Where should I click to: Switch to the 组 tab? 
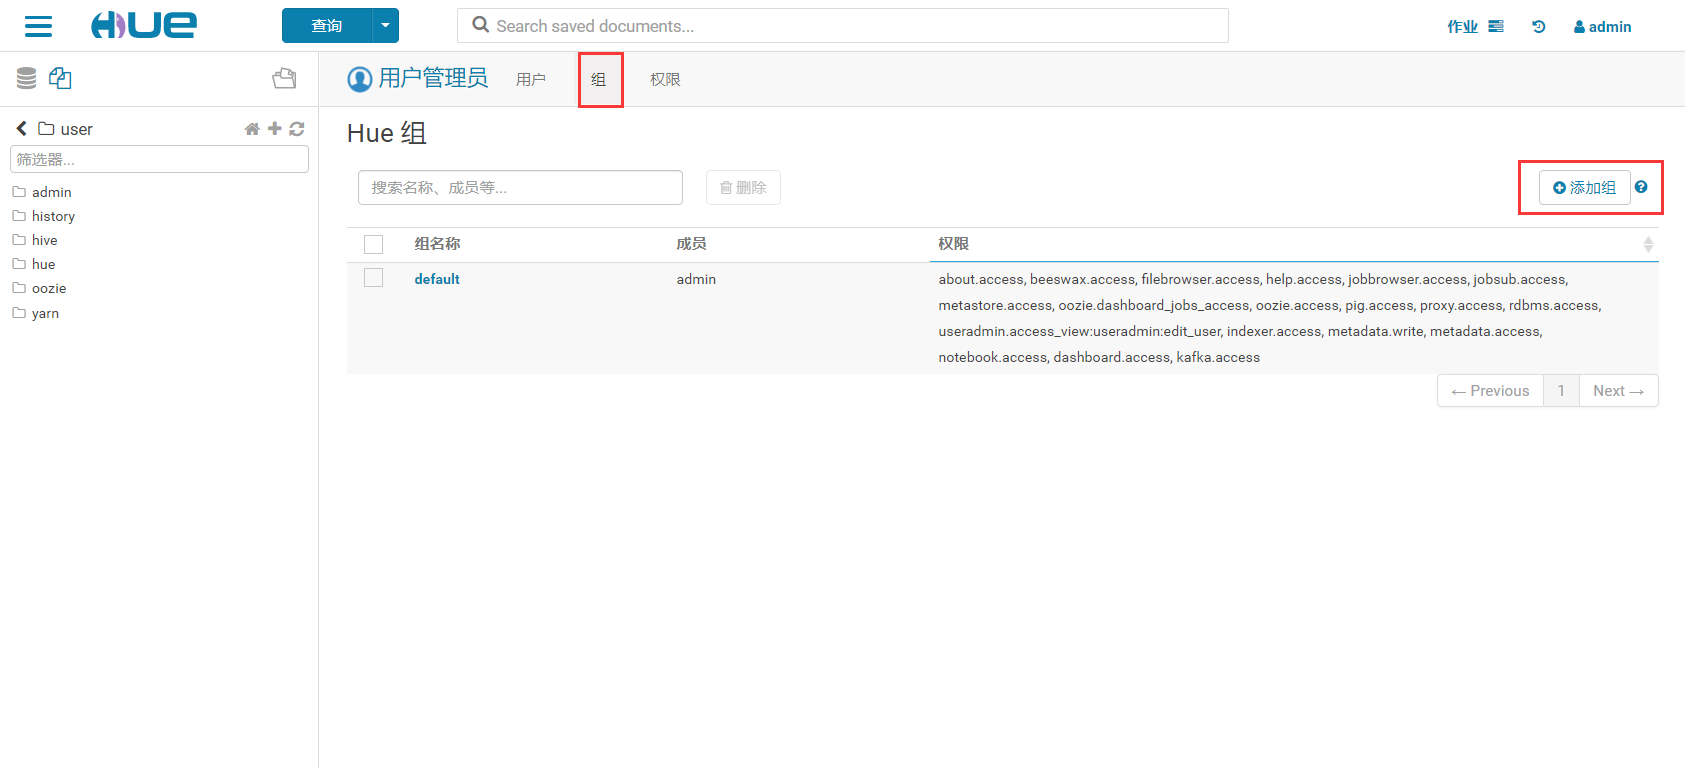[598, 79]
